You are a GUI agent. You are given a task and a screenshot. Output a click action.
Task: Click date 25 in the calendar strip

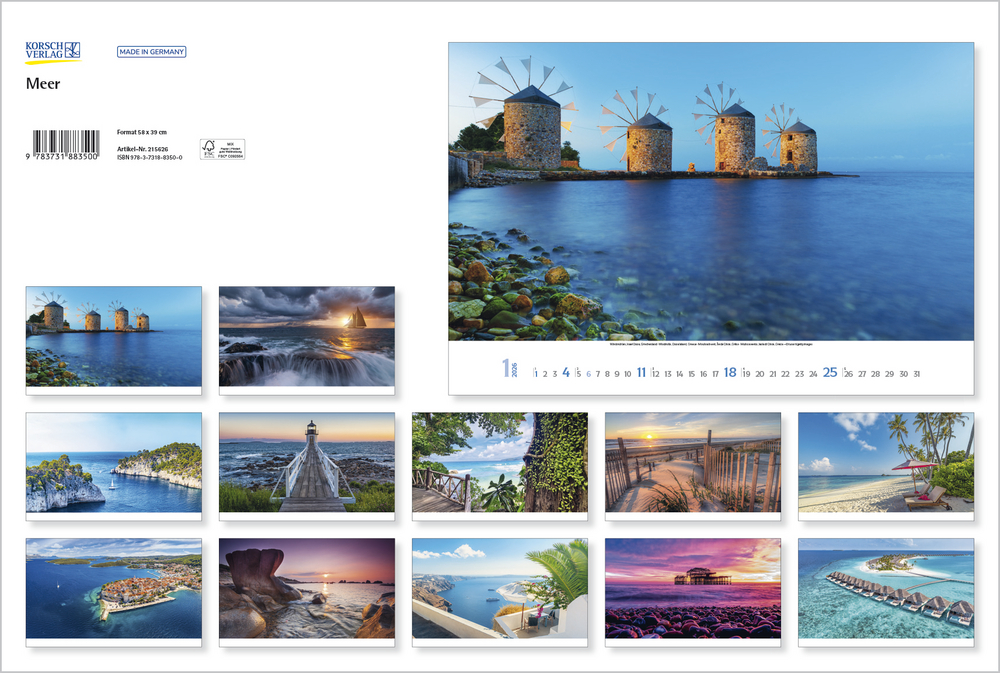830,373
